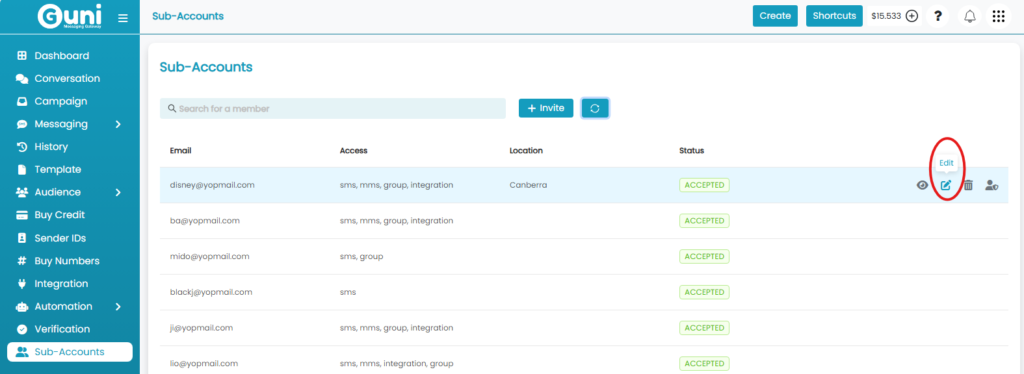1024x374 pixels.
Task: Open the notifications bell
Action: [x=970, y=16]
